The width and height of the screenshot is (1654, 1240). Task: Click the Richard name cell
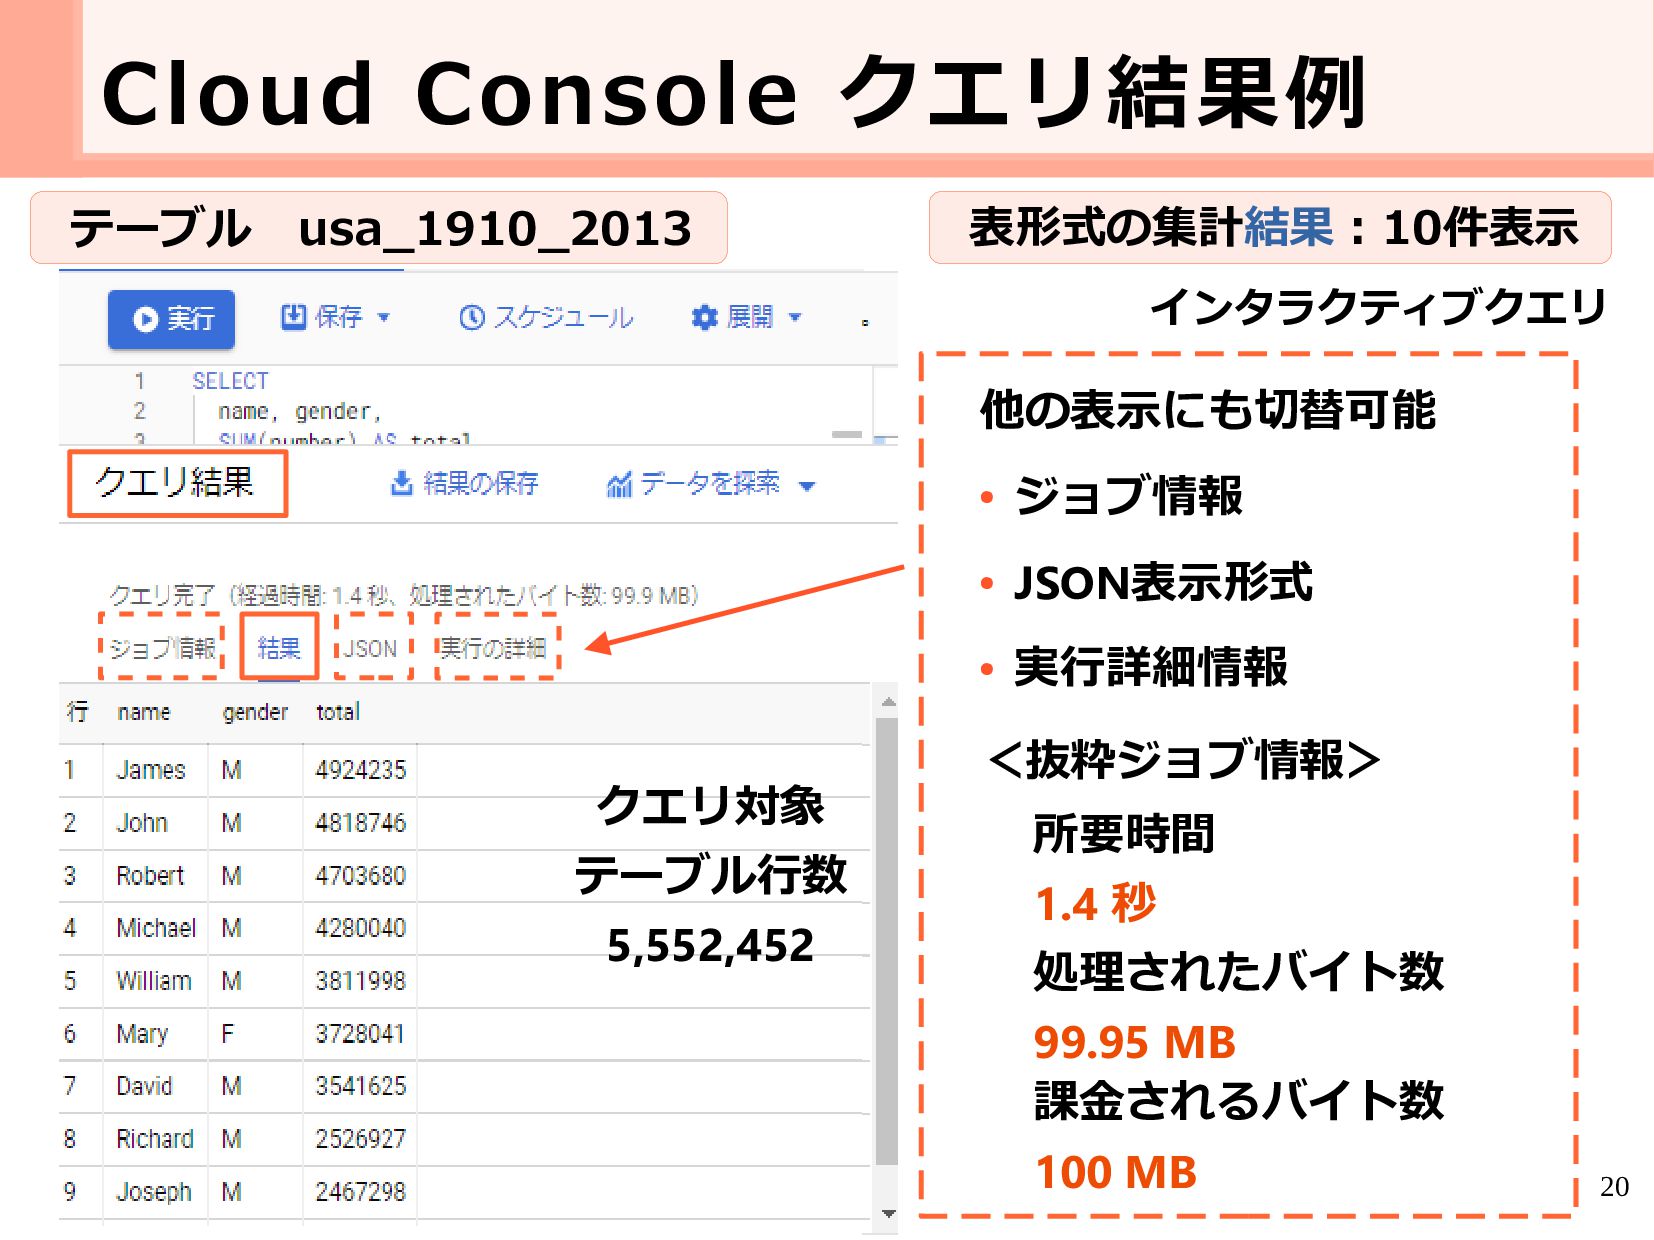(155, 1139)
